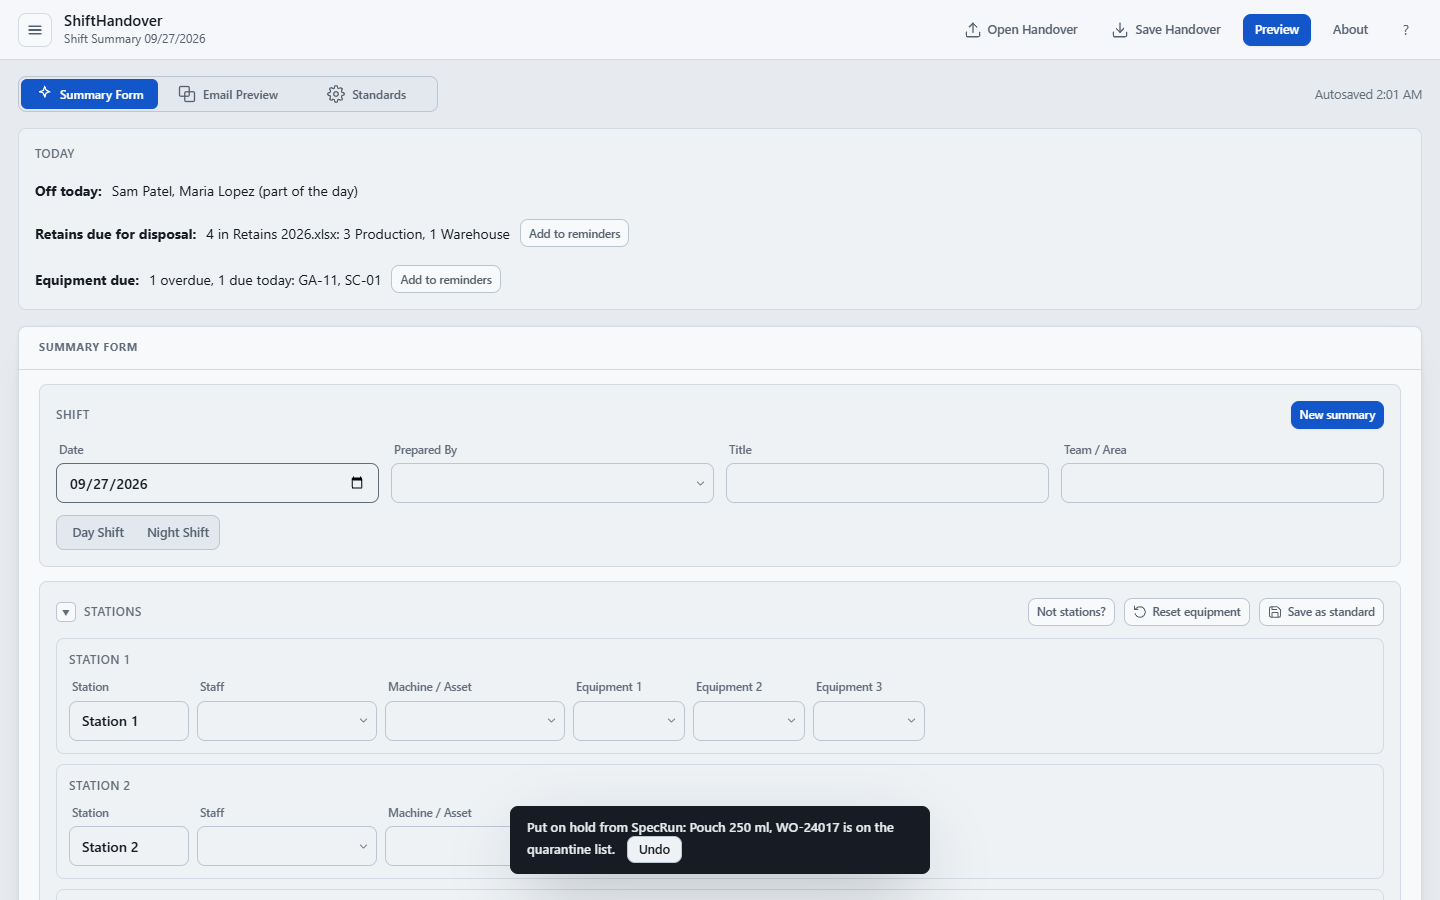Click the Retains 2026.xlsx summary text
The image size is (1440, 900).
[x=358, y=234]
